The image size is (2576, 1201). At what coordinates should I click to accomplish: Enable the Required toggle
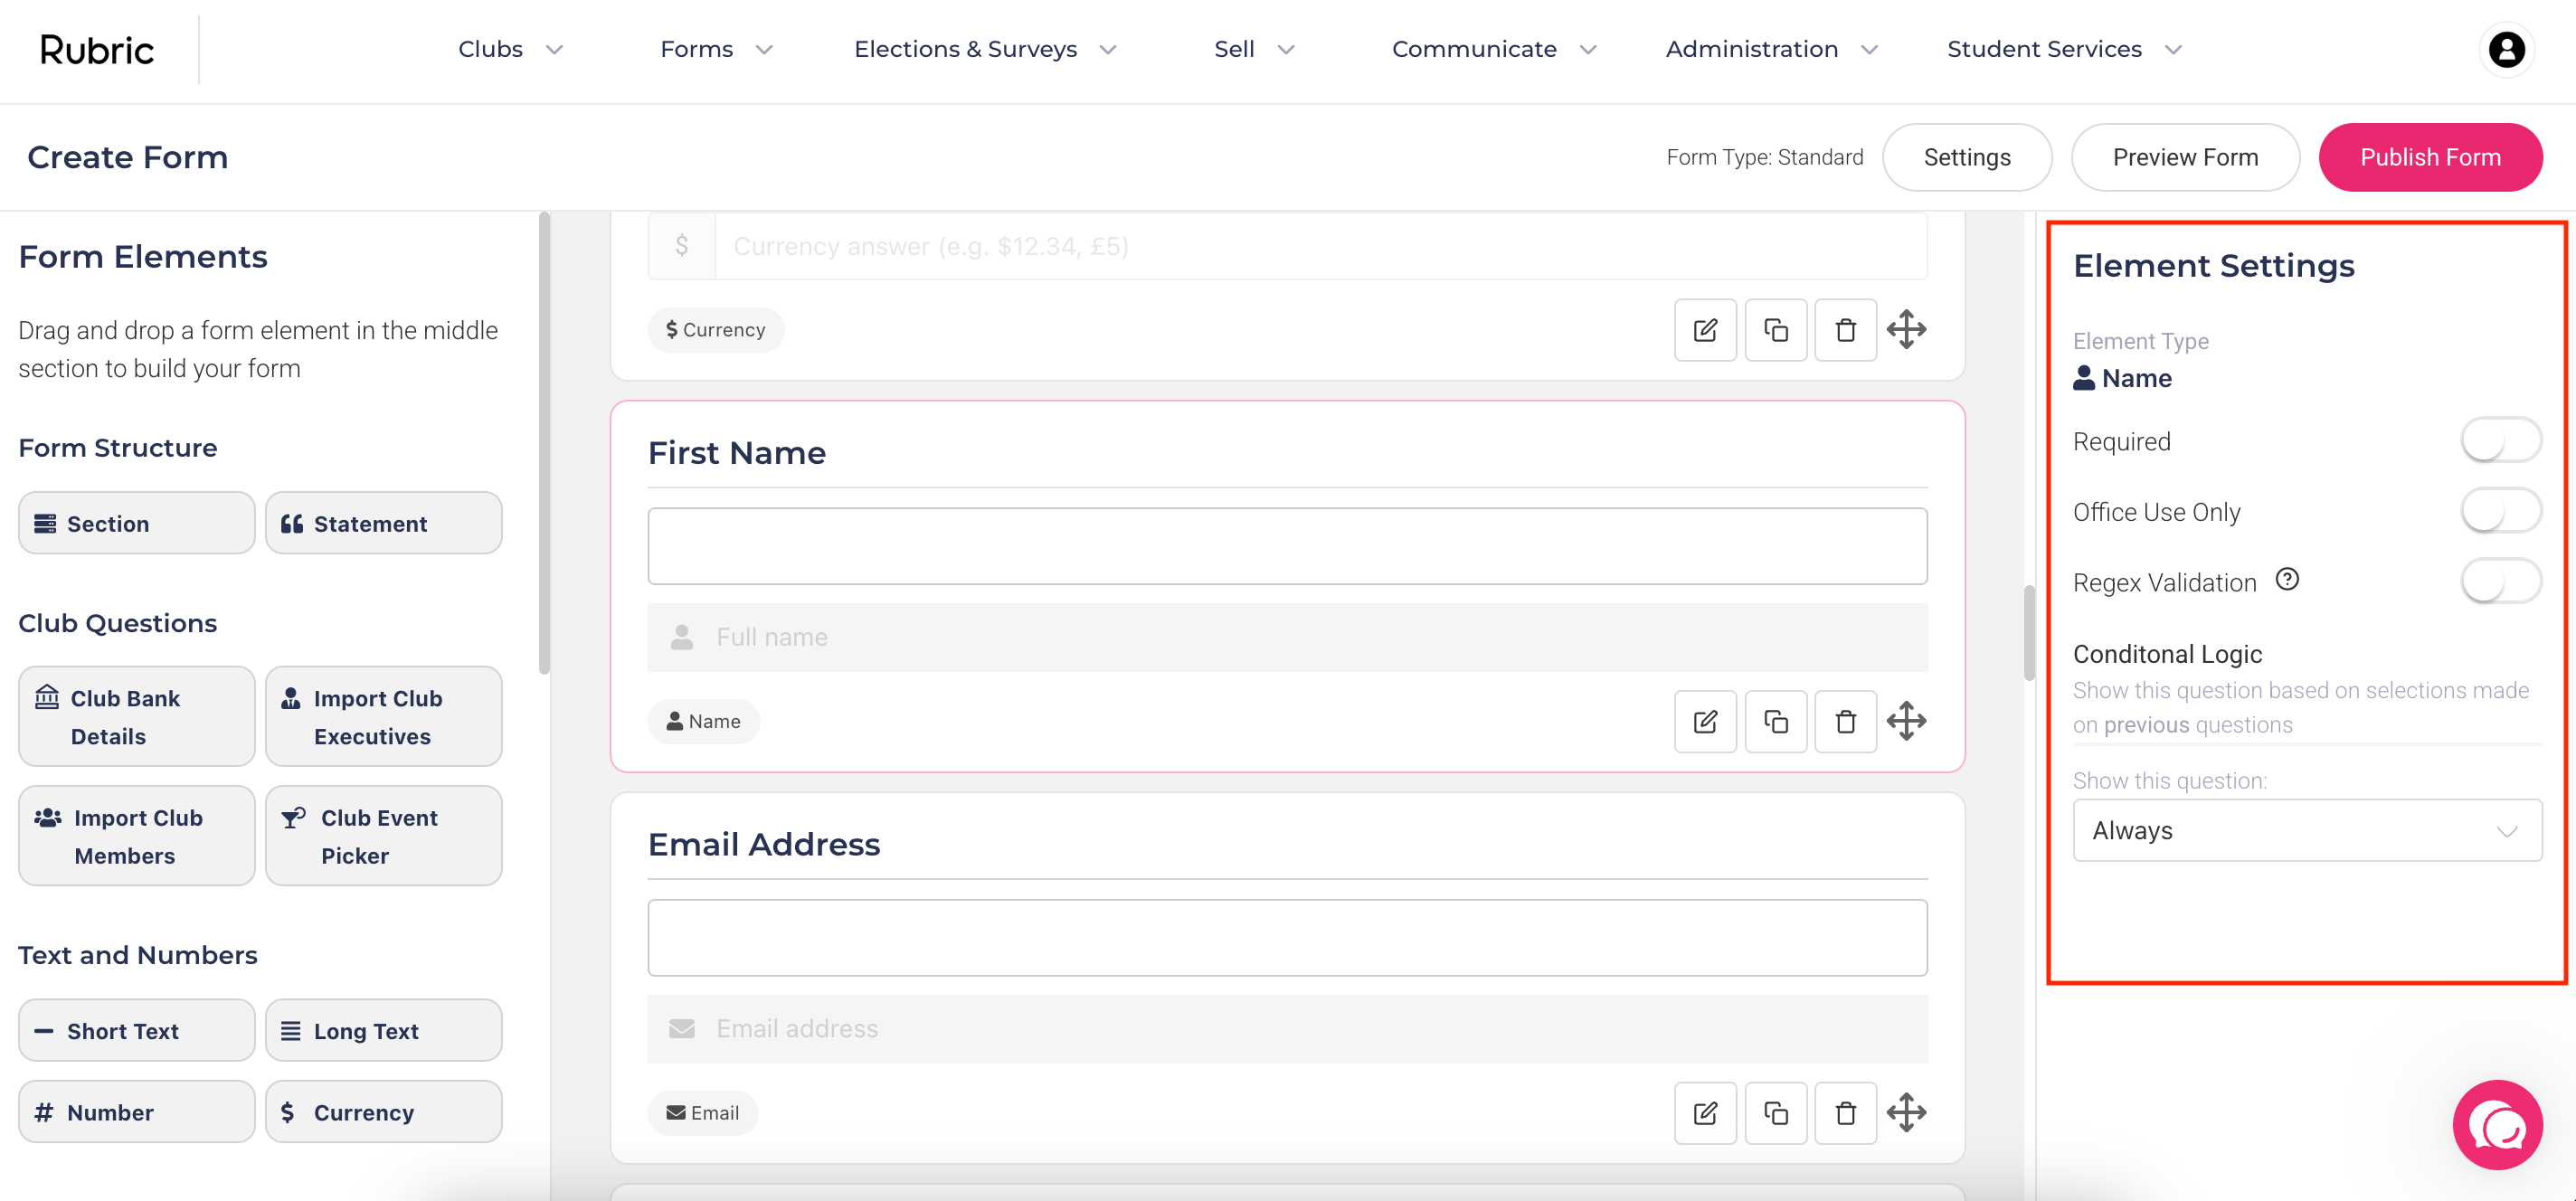pos(2500,441)
